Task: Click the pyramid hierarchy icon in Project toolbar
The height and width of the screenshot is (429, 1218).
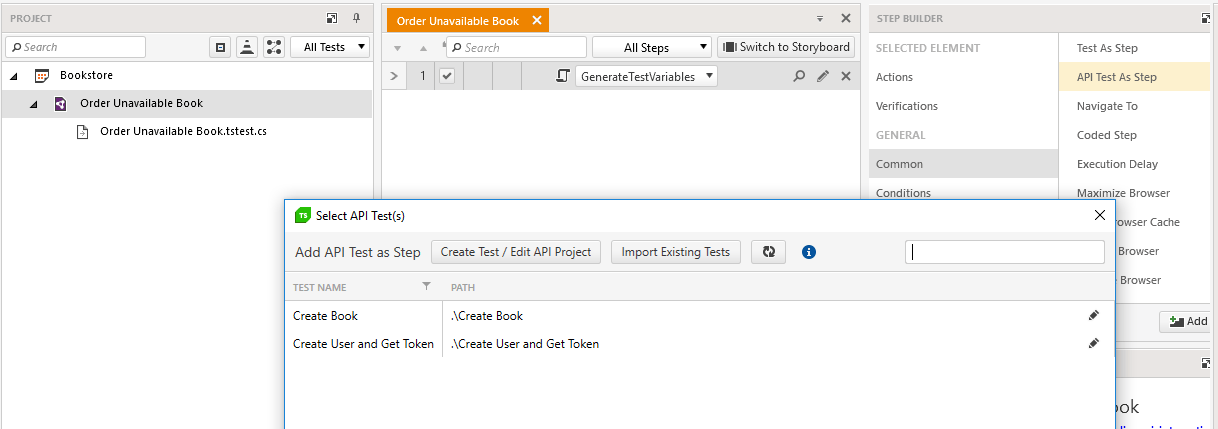Action: (x=246, y=47)
